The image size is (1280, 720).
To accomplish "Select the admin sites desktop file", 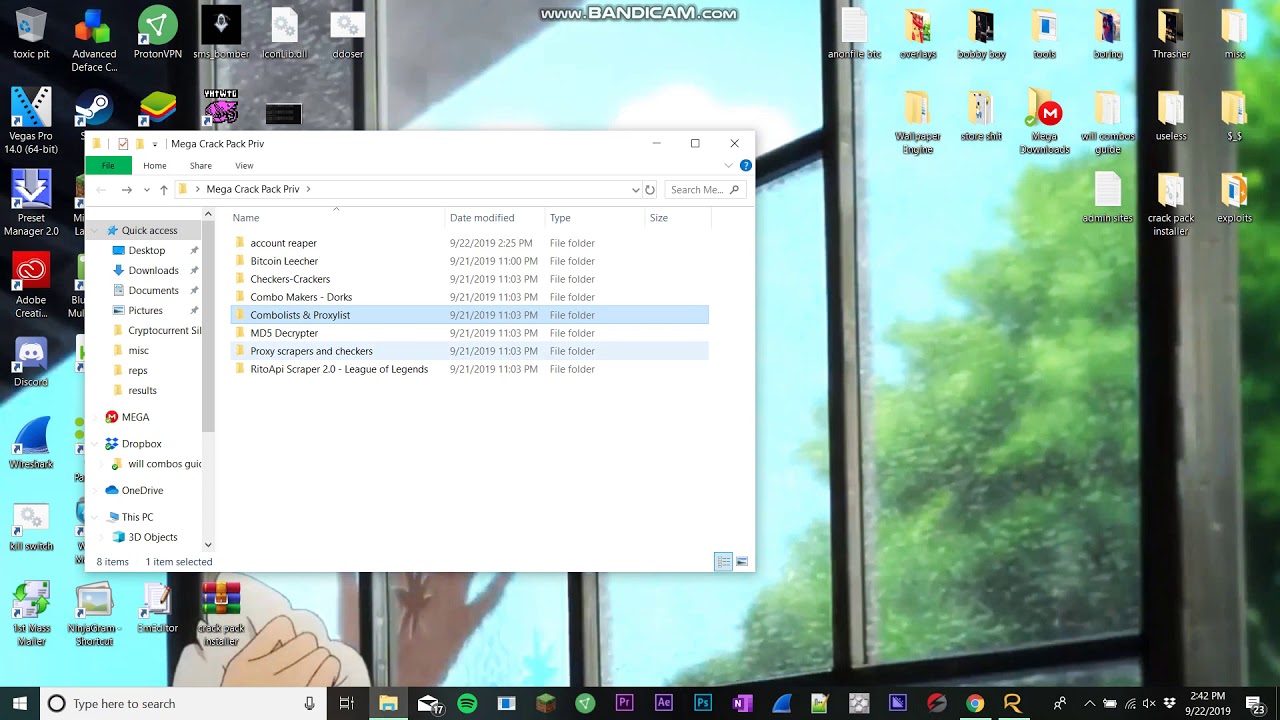I will [x=1108, y=198].
